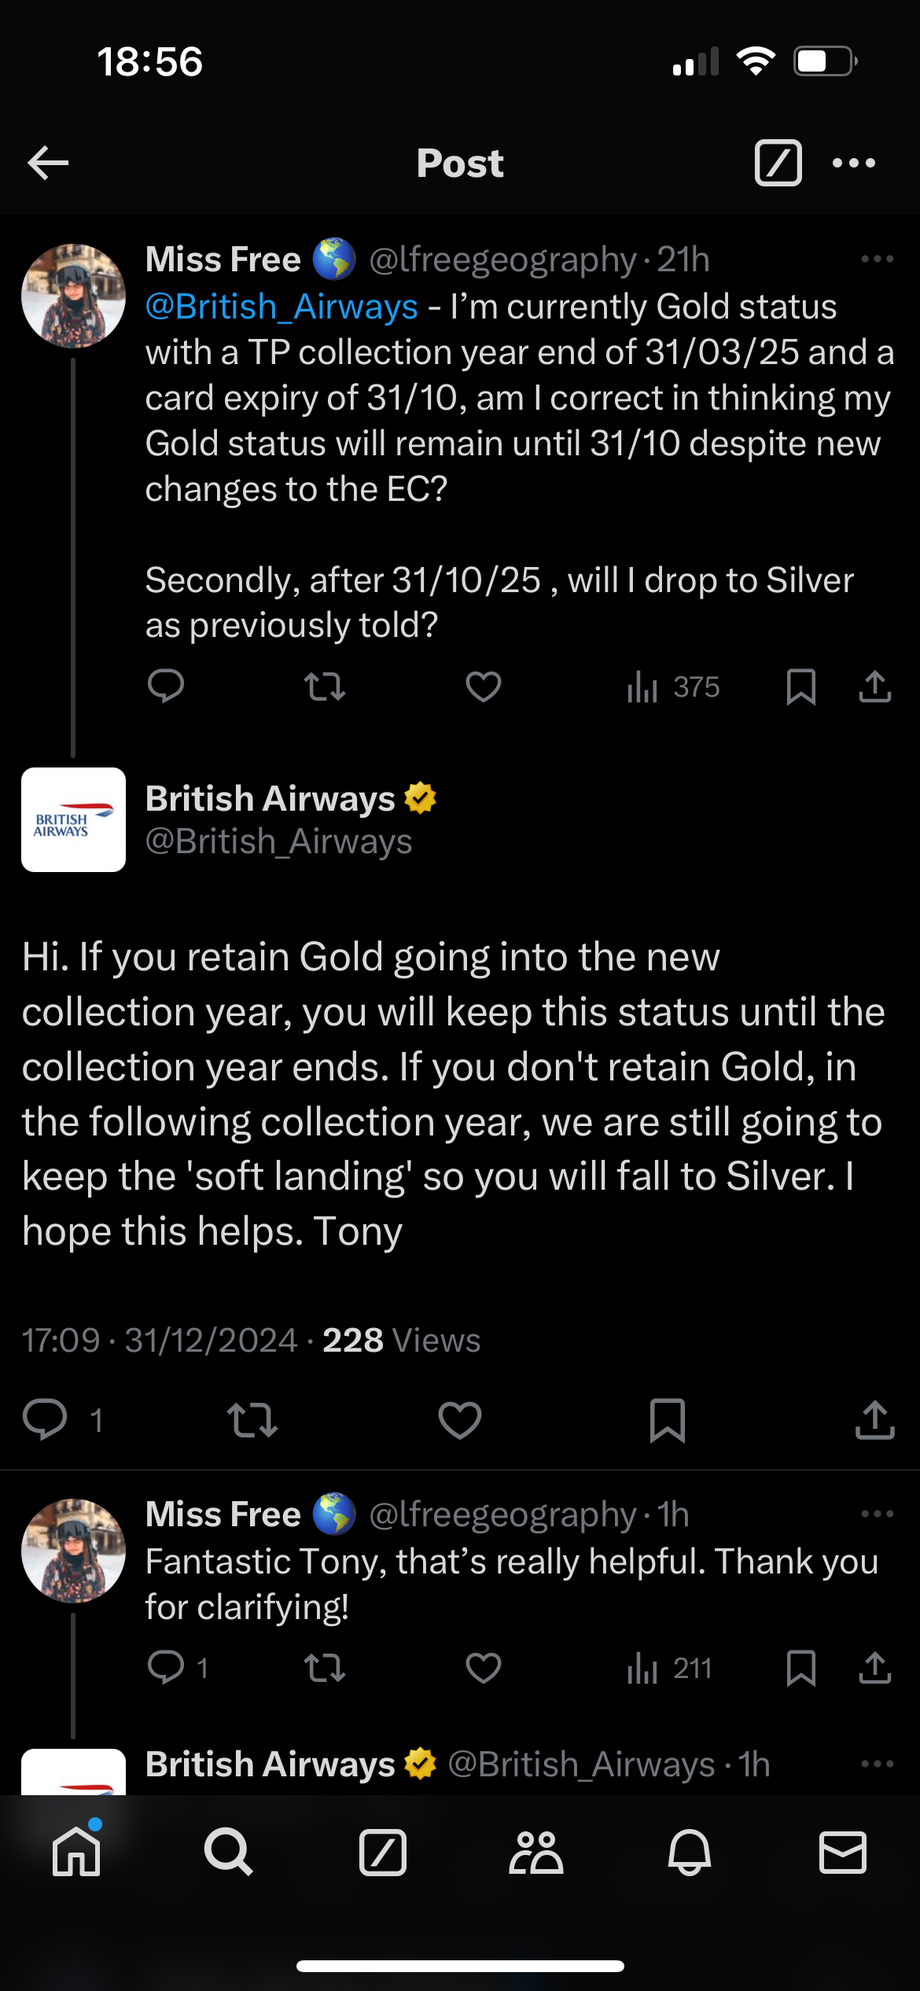
Task: Open the @British_Airways mention link
Action: [281, 307]
